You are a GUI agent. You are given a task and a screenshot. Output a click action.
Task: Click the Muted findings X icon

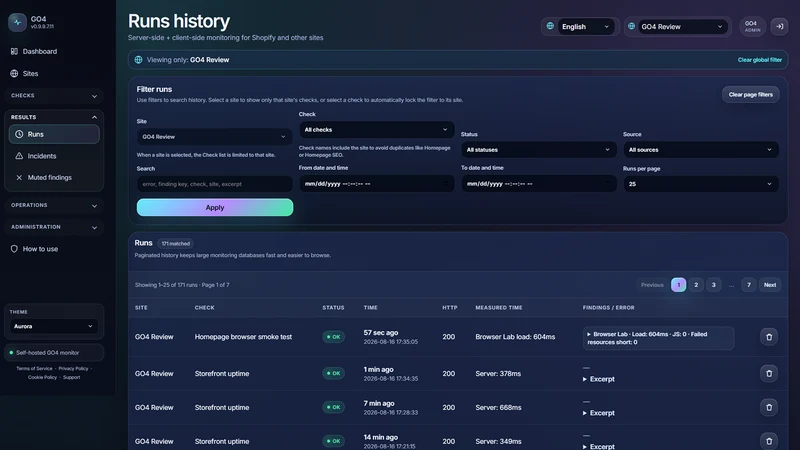[x=19, y=178]
